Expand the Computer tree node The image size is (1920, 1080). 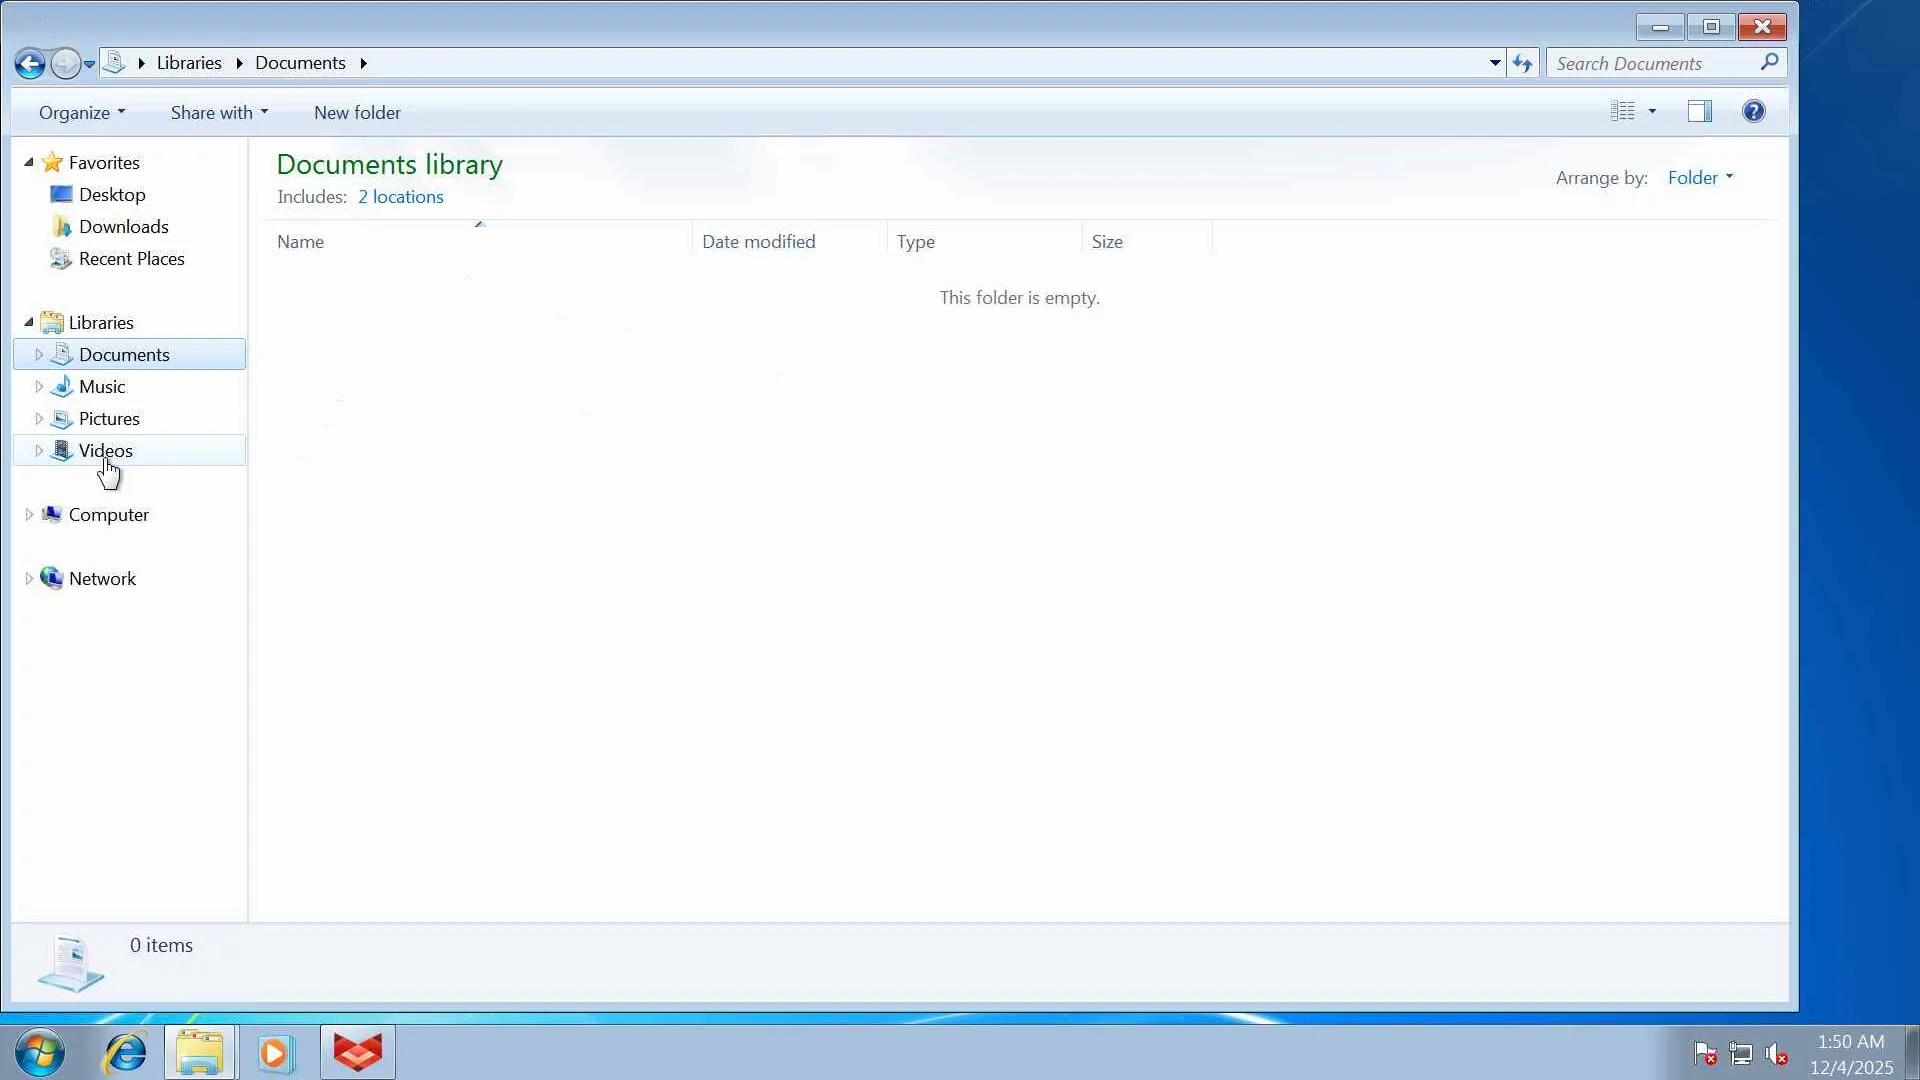click(x=29, y=515)
